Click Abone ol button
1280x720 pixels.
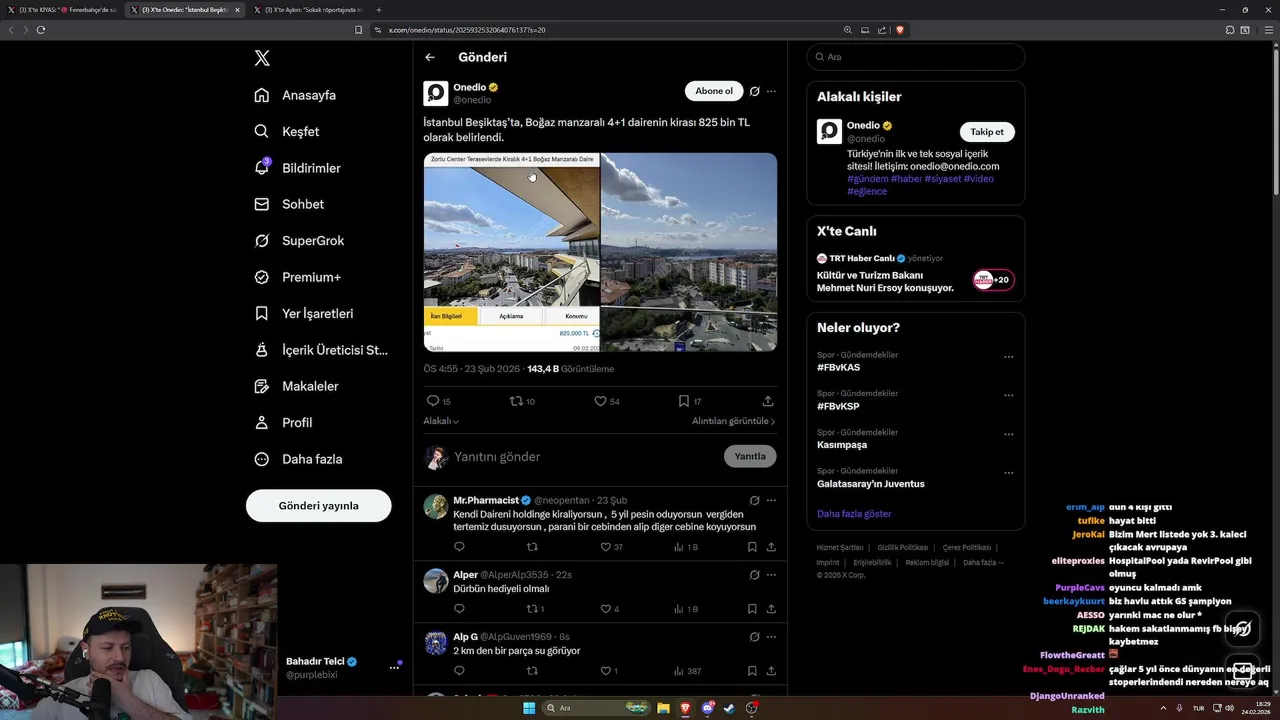[x=714, y=91]
